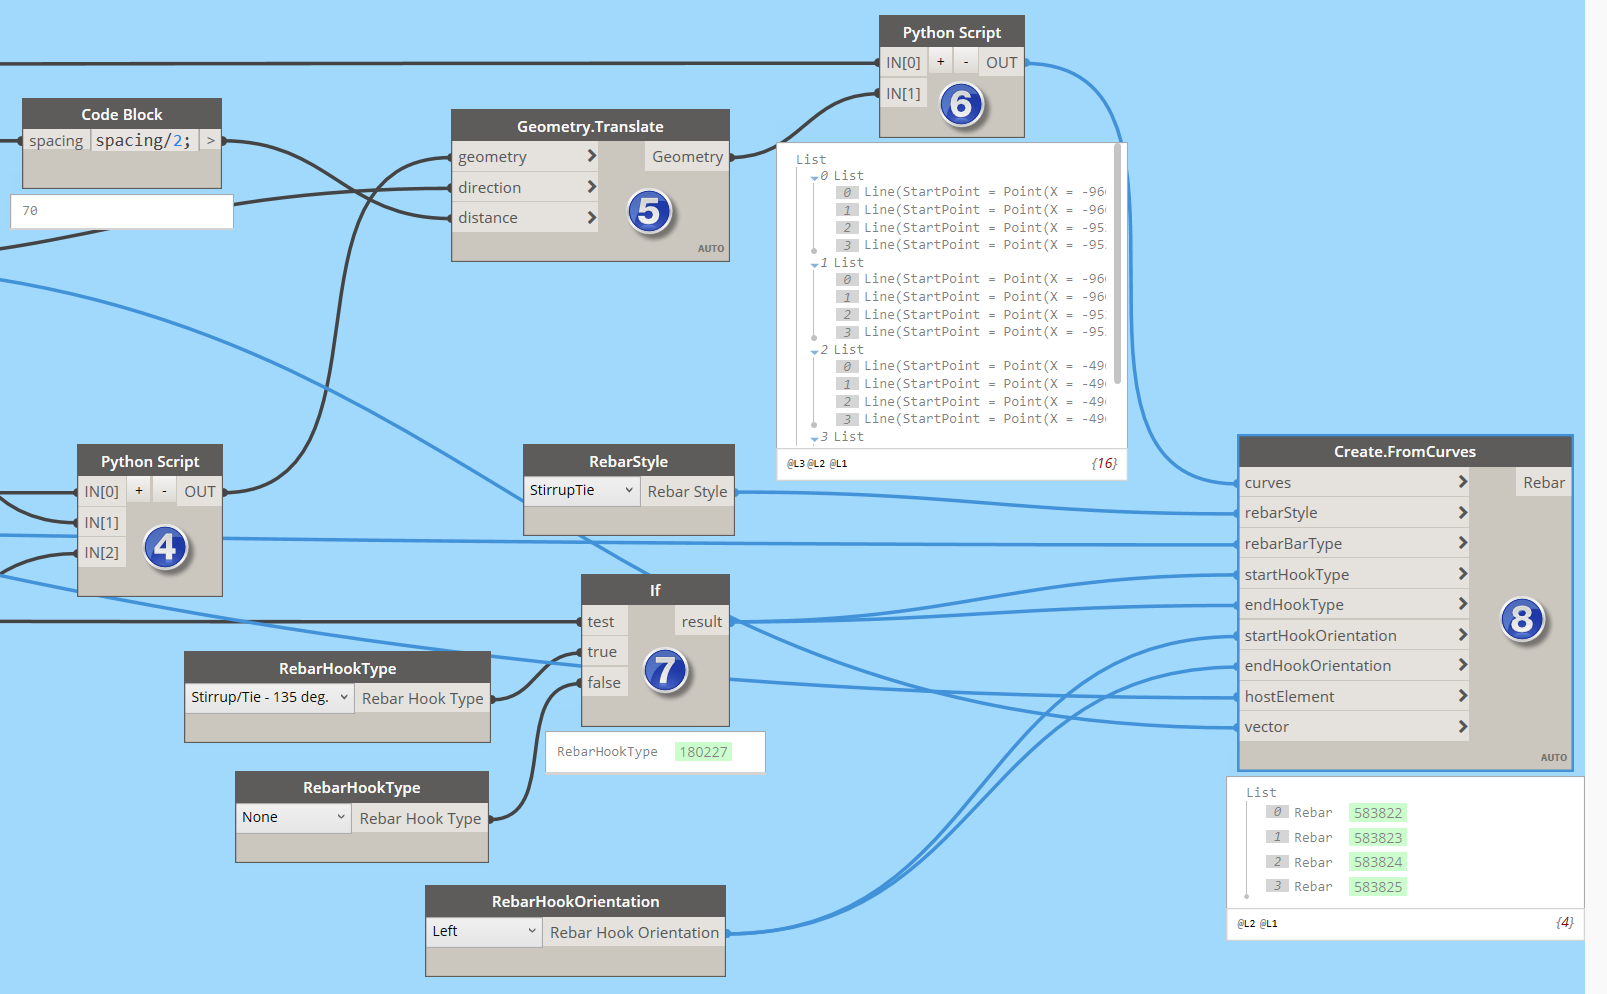Click Rebar element ID 583824

[x=1377, y=862]
